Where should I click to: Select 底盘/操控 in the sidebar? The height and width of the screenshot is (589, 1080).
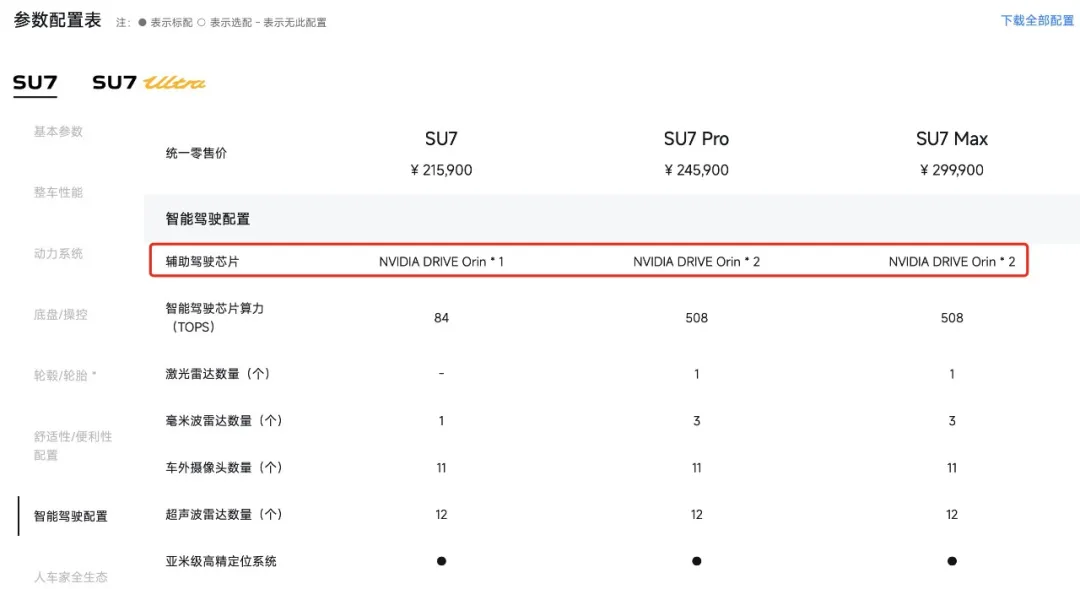pyautogui.click(x=60, y=314)
